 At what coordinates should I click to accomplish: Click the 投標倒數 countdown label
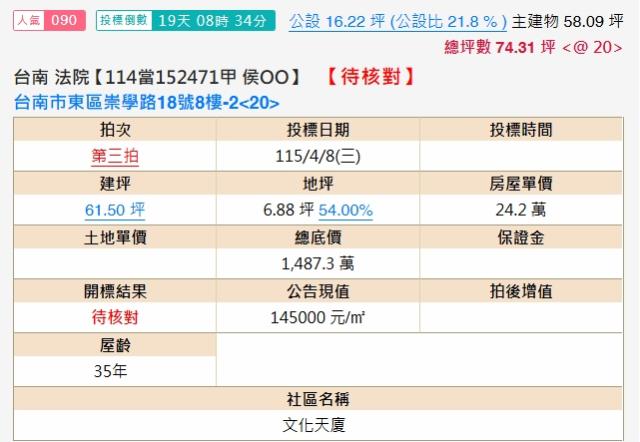(x=125, y=20)
